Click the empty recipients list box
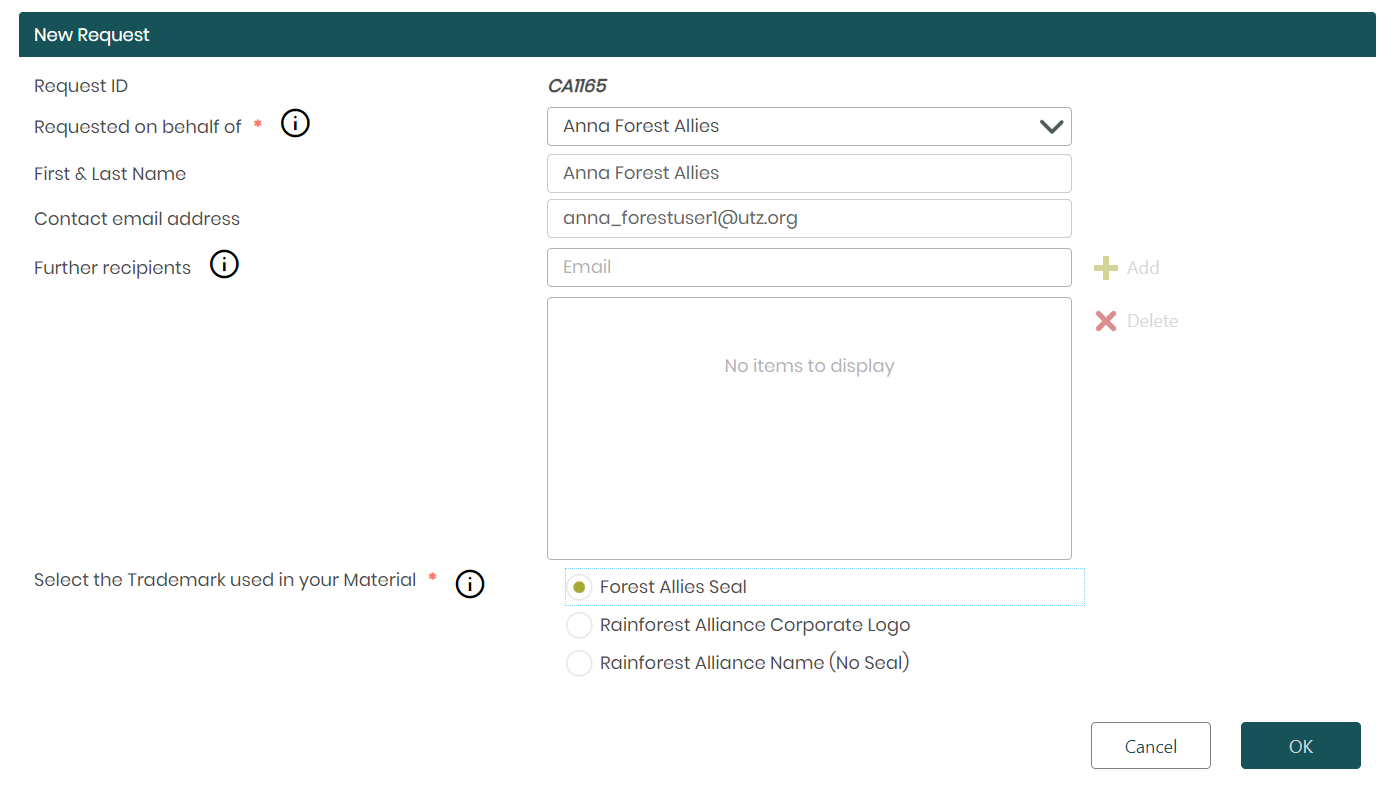Screen dimensions: 1385x798 pyautogui.click(x=809, y=428)
